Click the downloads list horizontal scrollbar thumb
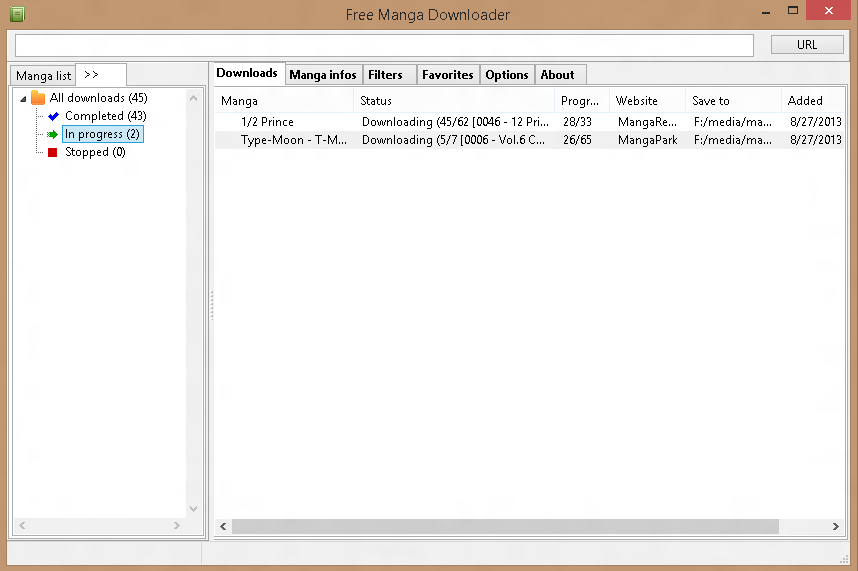Screen dimensions: 858x571 505,526
